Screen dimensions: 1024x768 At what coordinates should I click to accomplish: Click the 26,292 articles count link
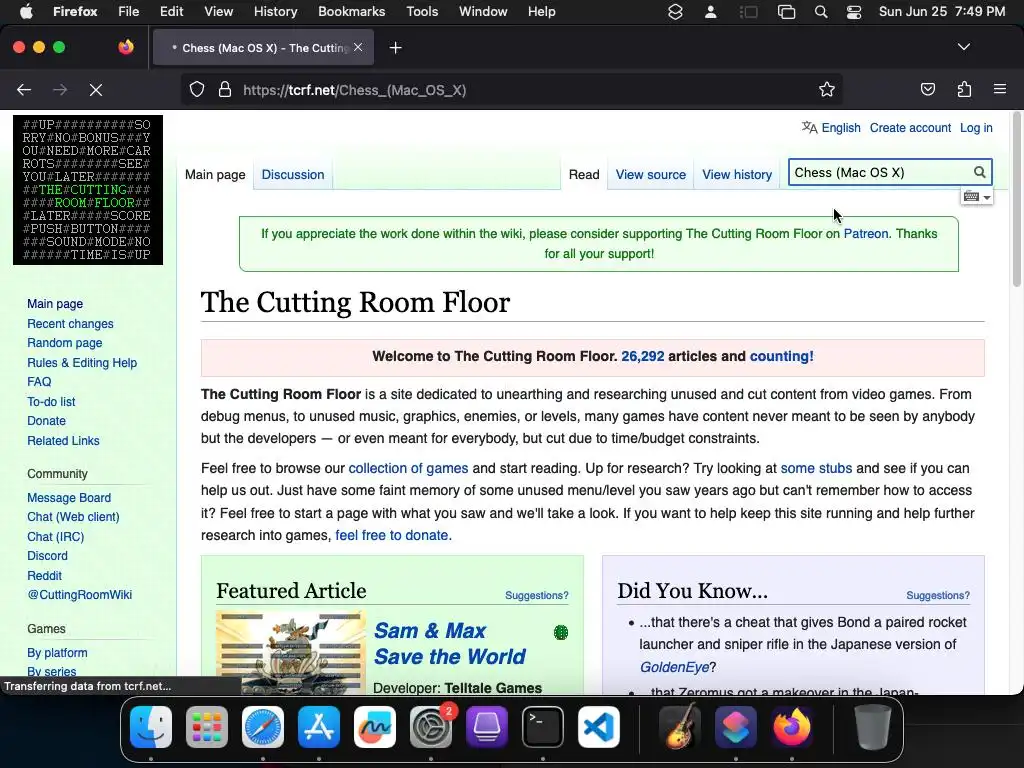click(x=643, y=357)
